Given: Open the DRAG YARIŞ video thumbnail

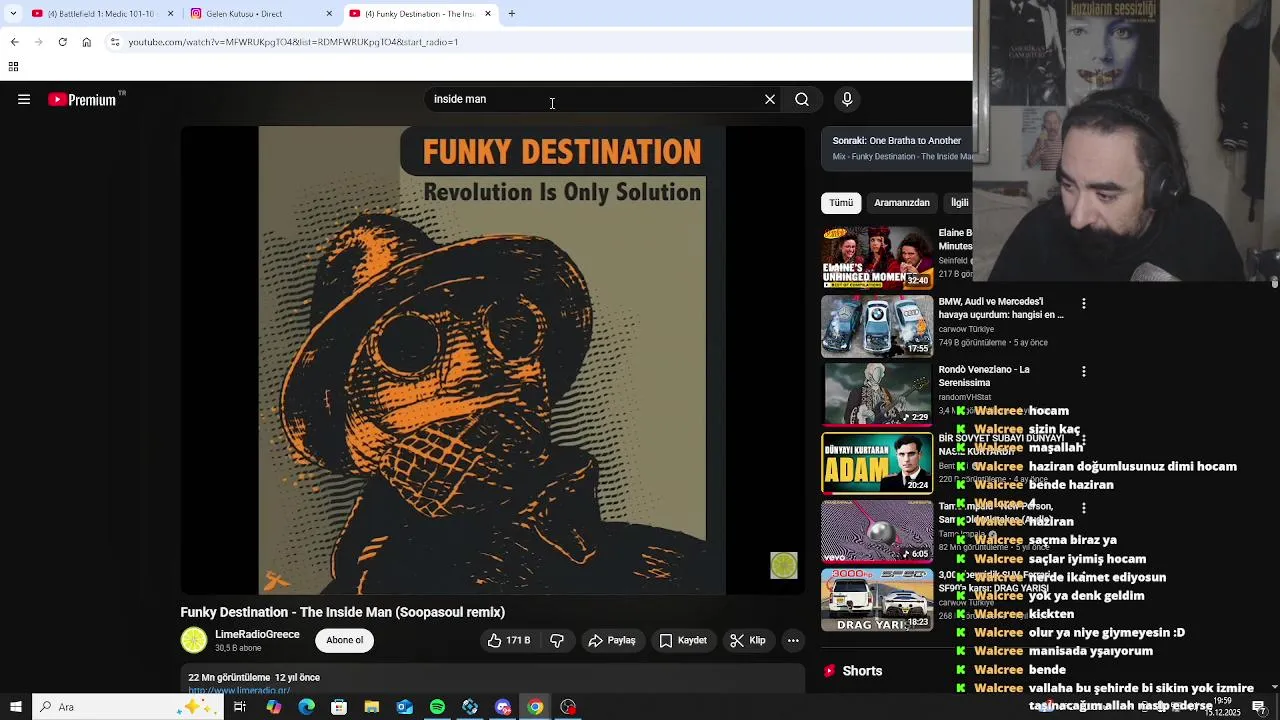Looking at the screenshot, I should pyautogui.click(x=877, y=600).
